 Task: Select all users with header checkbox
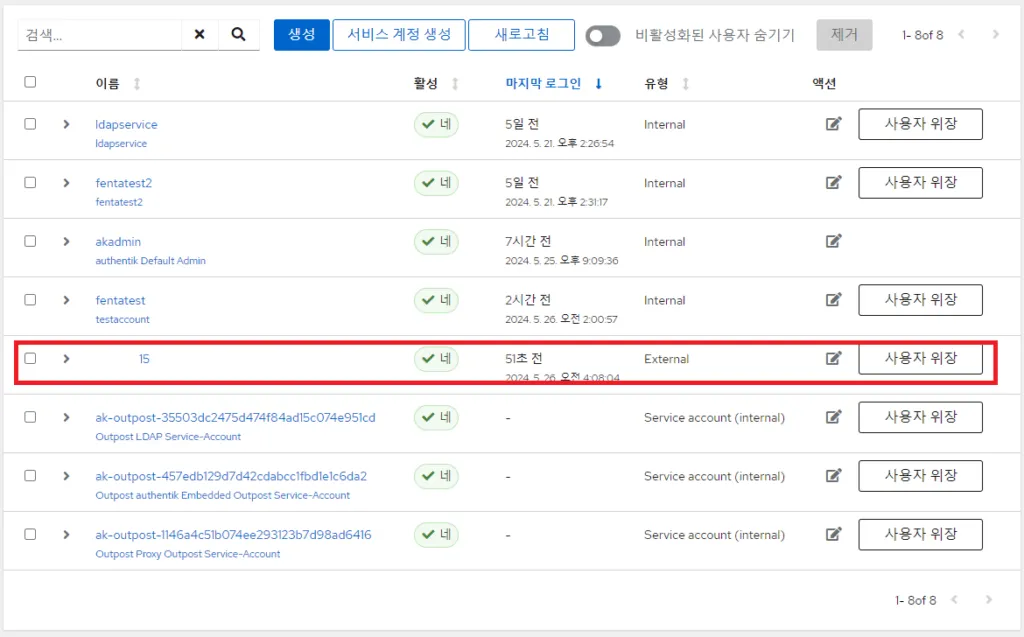[x=30, y=82]
